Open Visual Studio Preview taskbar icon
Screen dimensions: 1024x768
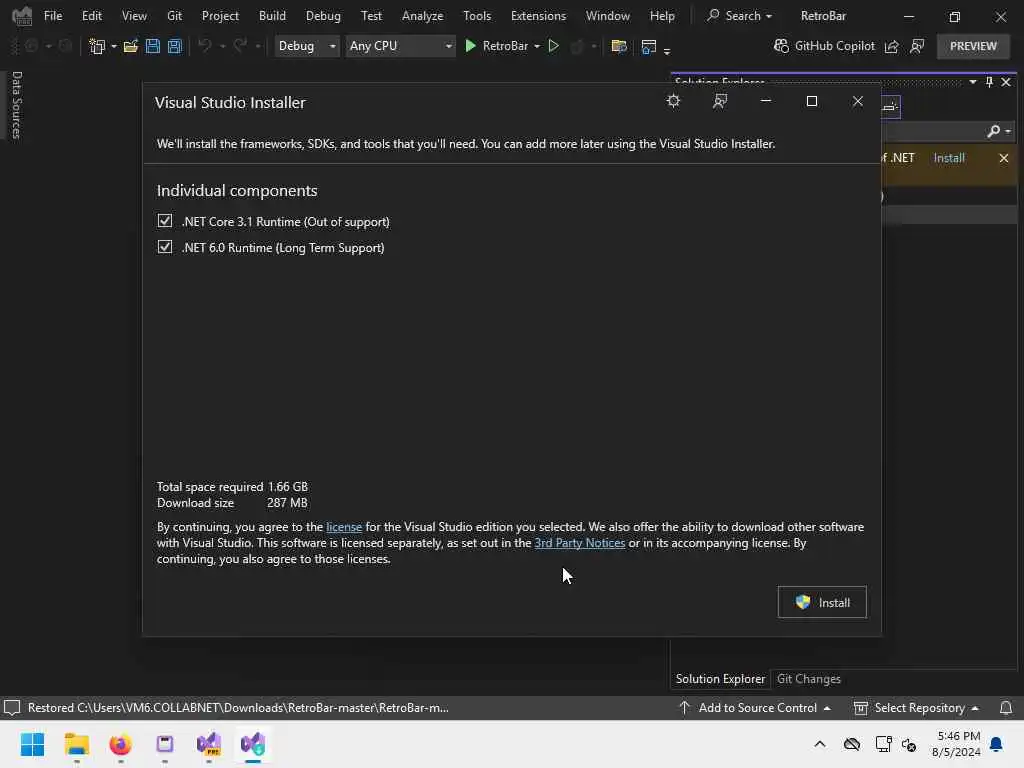tap(209, 744)
